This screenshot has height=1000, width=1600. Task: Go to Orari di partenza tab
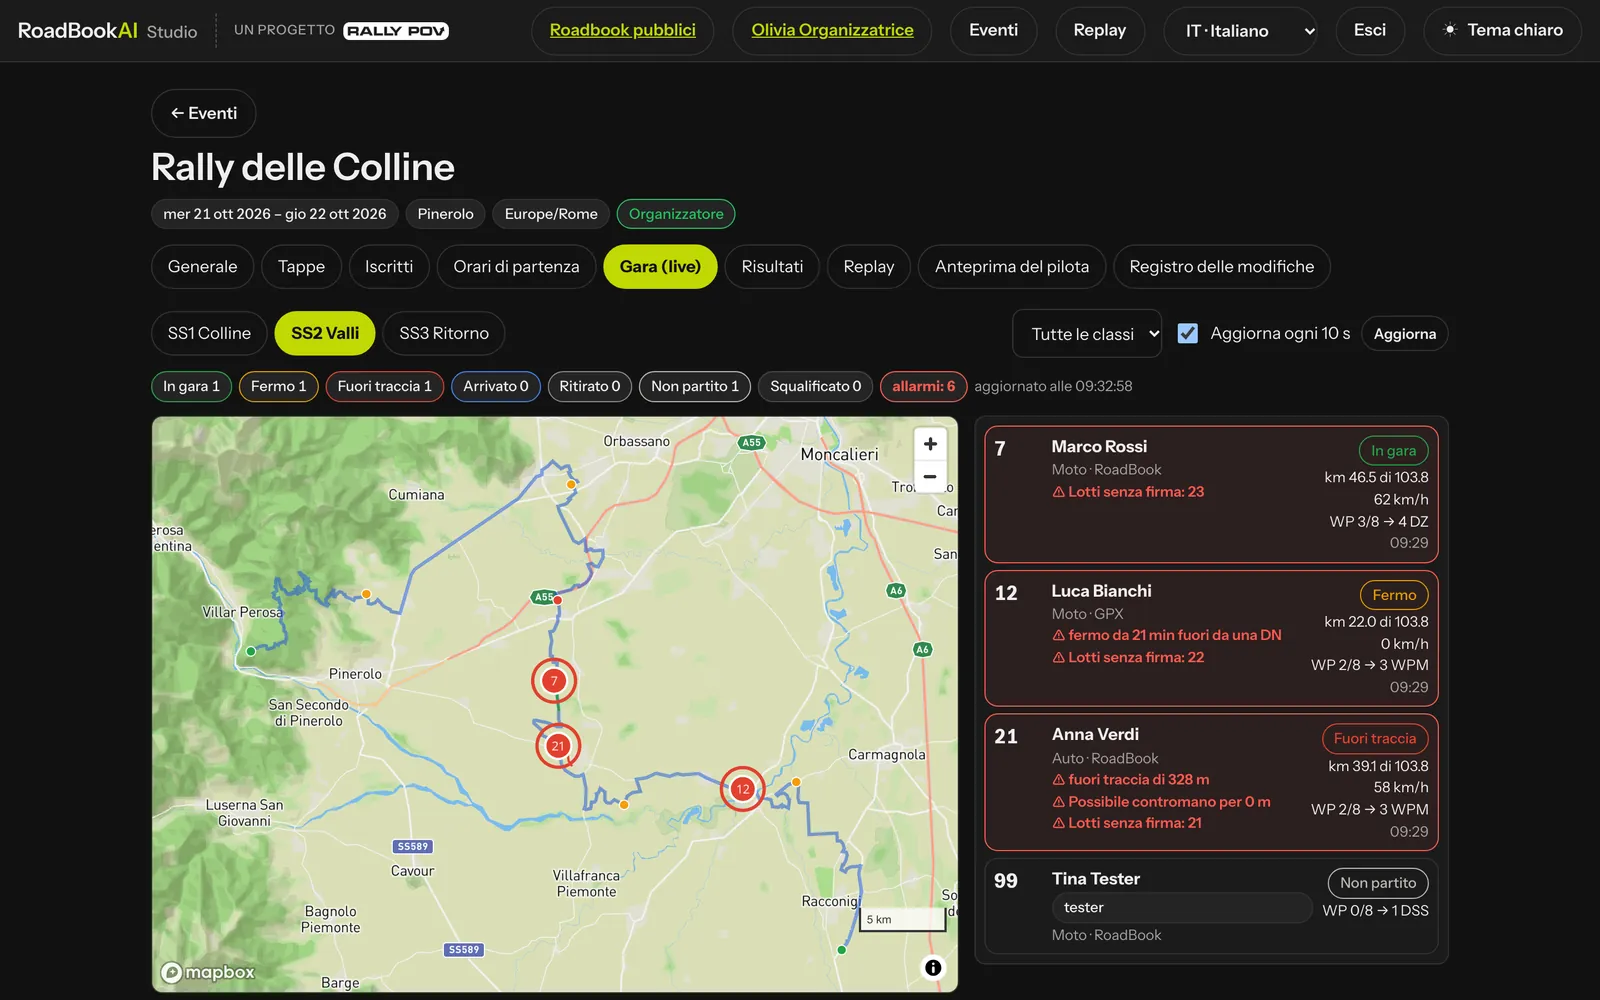(x=516, y=267)
